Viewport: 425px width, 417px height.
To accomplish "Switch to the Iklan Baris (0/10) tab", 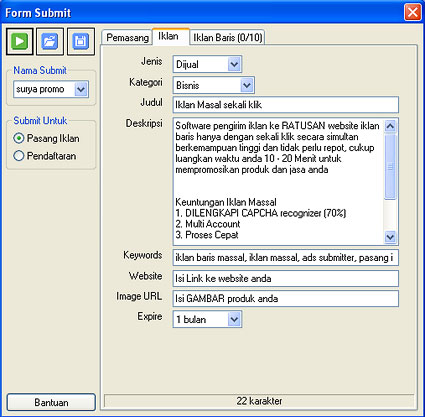I will coord(228,38).
